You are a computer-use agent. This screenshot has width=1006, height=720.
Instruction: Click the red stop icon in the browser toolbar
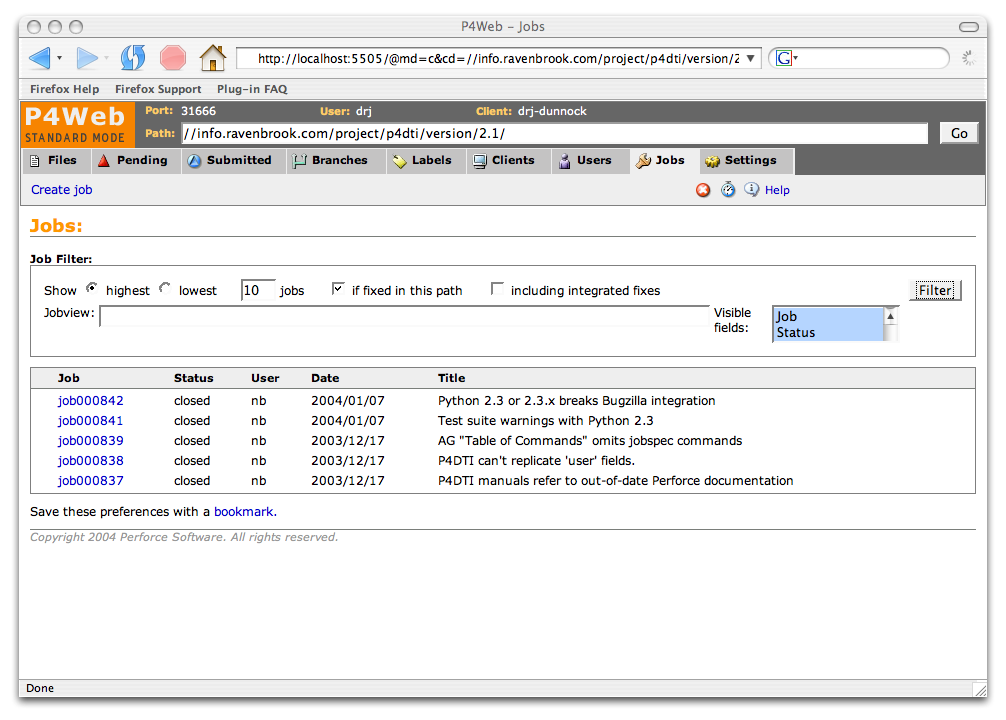(x=172, y=58)
